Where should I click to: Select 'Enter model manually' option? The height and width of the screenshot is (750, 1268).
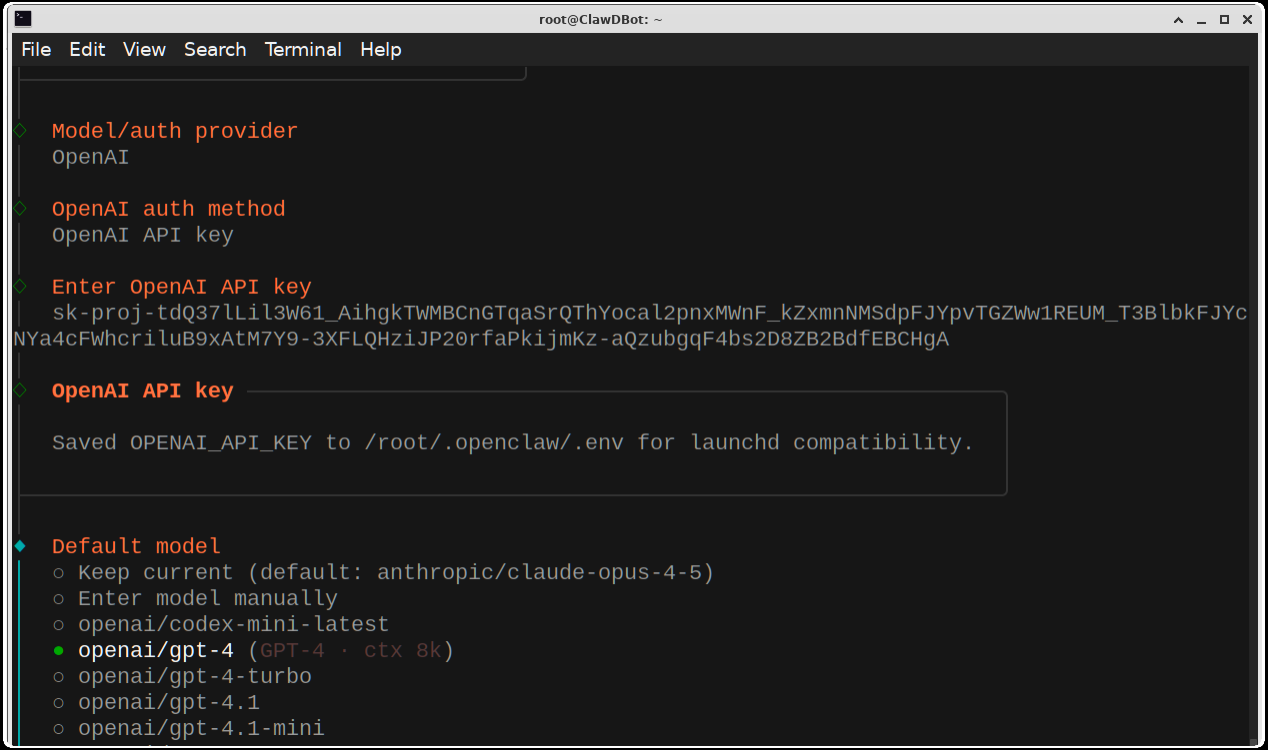pos(195,599)
